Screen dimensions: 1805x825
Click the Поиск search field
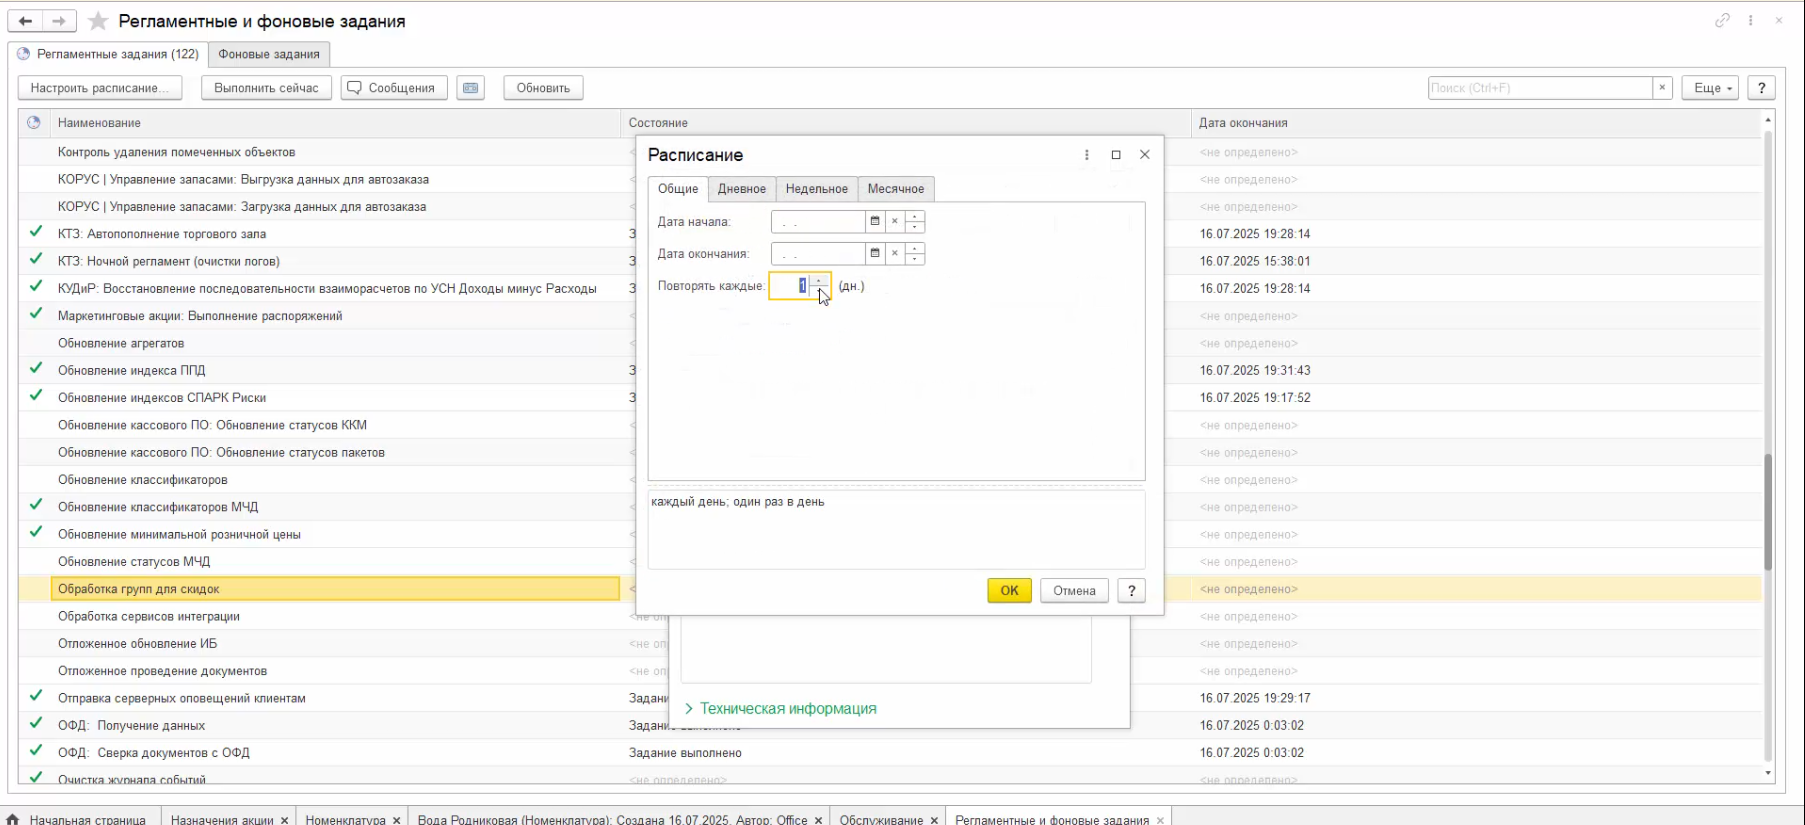(1539, 88)
